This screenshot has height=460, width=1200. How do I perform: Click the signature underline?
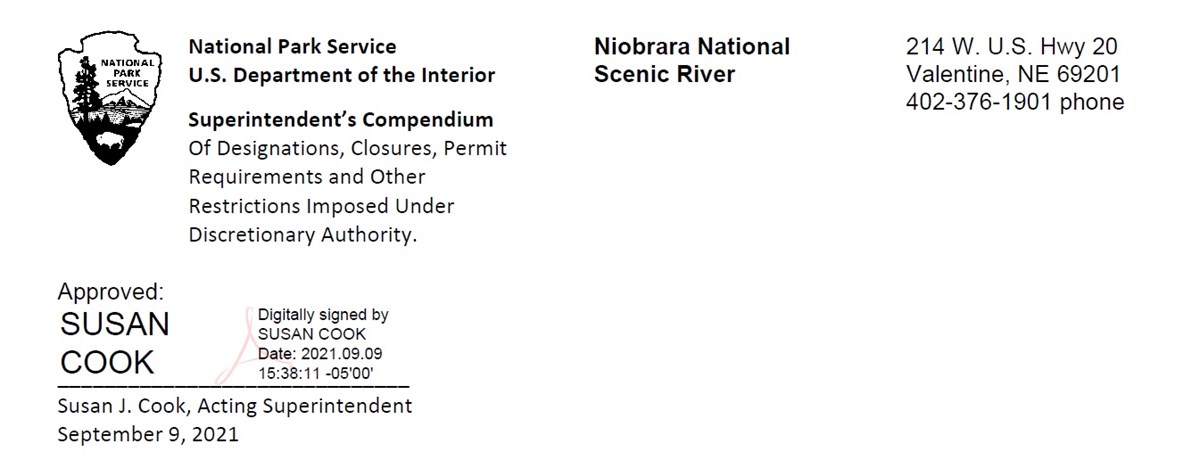coord(233,386)
